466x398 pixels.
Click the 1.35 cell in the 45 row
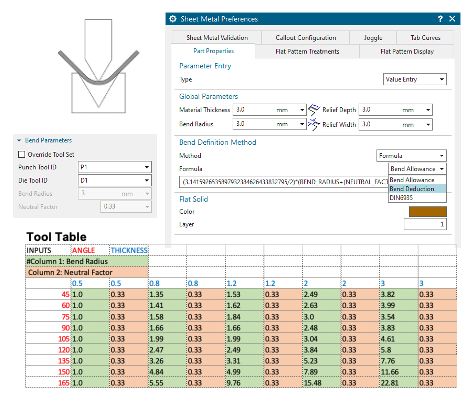pos(167,294)
